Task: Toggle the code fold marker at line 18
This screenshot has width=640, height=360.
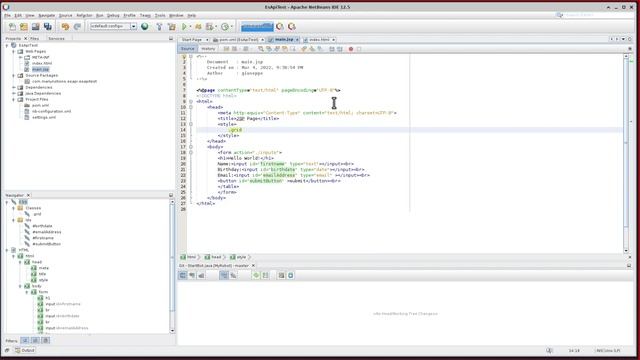Action: (x=191, y=152)
